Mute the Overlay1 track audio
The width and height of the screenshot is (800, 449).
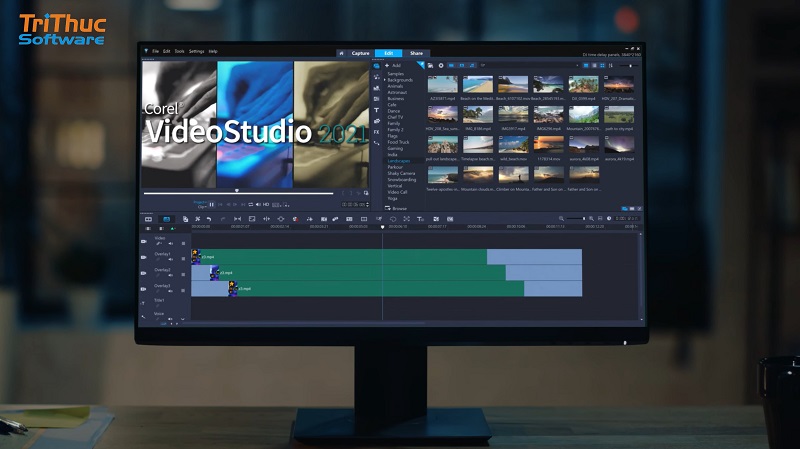pyautogui.click(x=170, y=261)
